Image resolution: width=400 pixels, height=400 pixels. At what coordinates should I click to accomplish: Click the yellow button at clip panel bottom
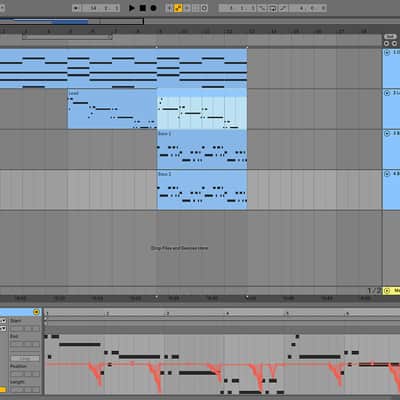click(x=3, y=389)
